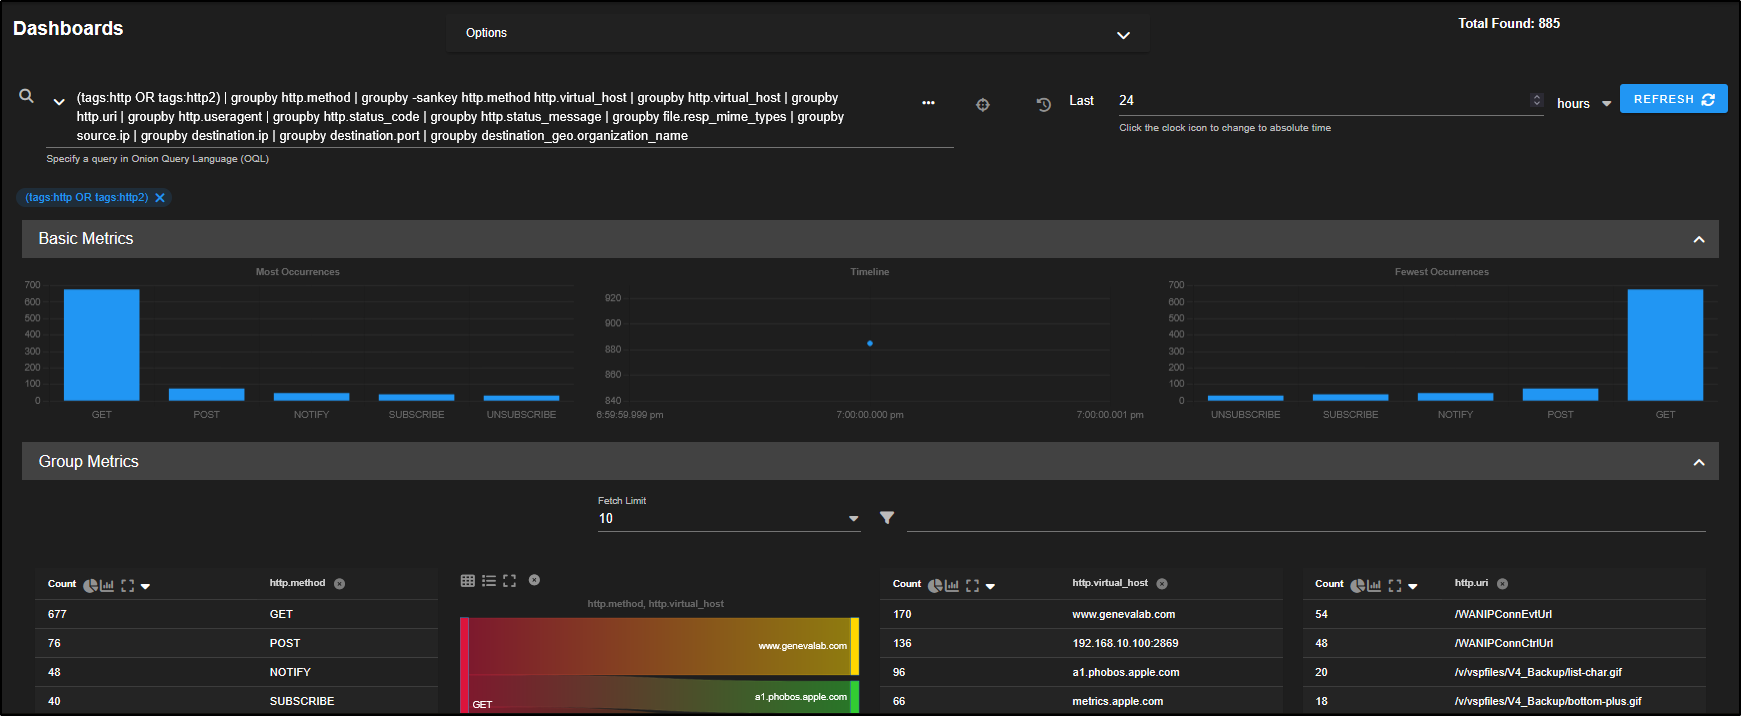Click the crosshair target icon by query

pyautogui.click(x=982, y=105)
